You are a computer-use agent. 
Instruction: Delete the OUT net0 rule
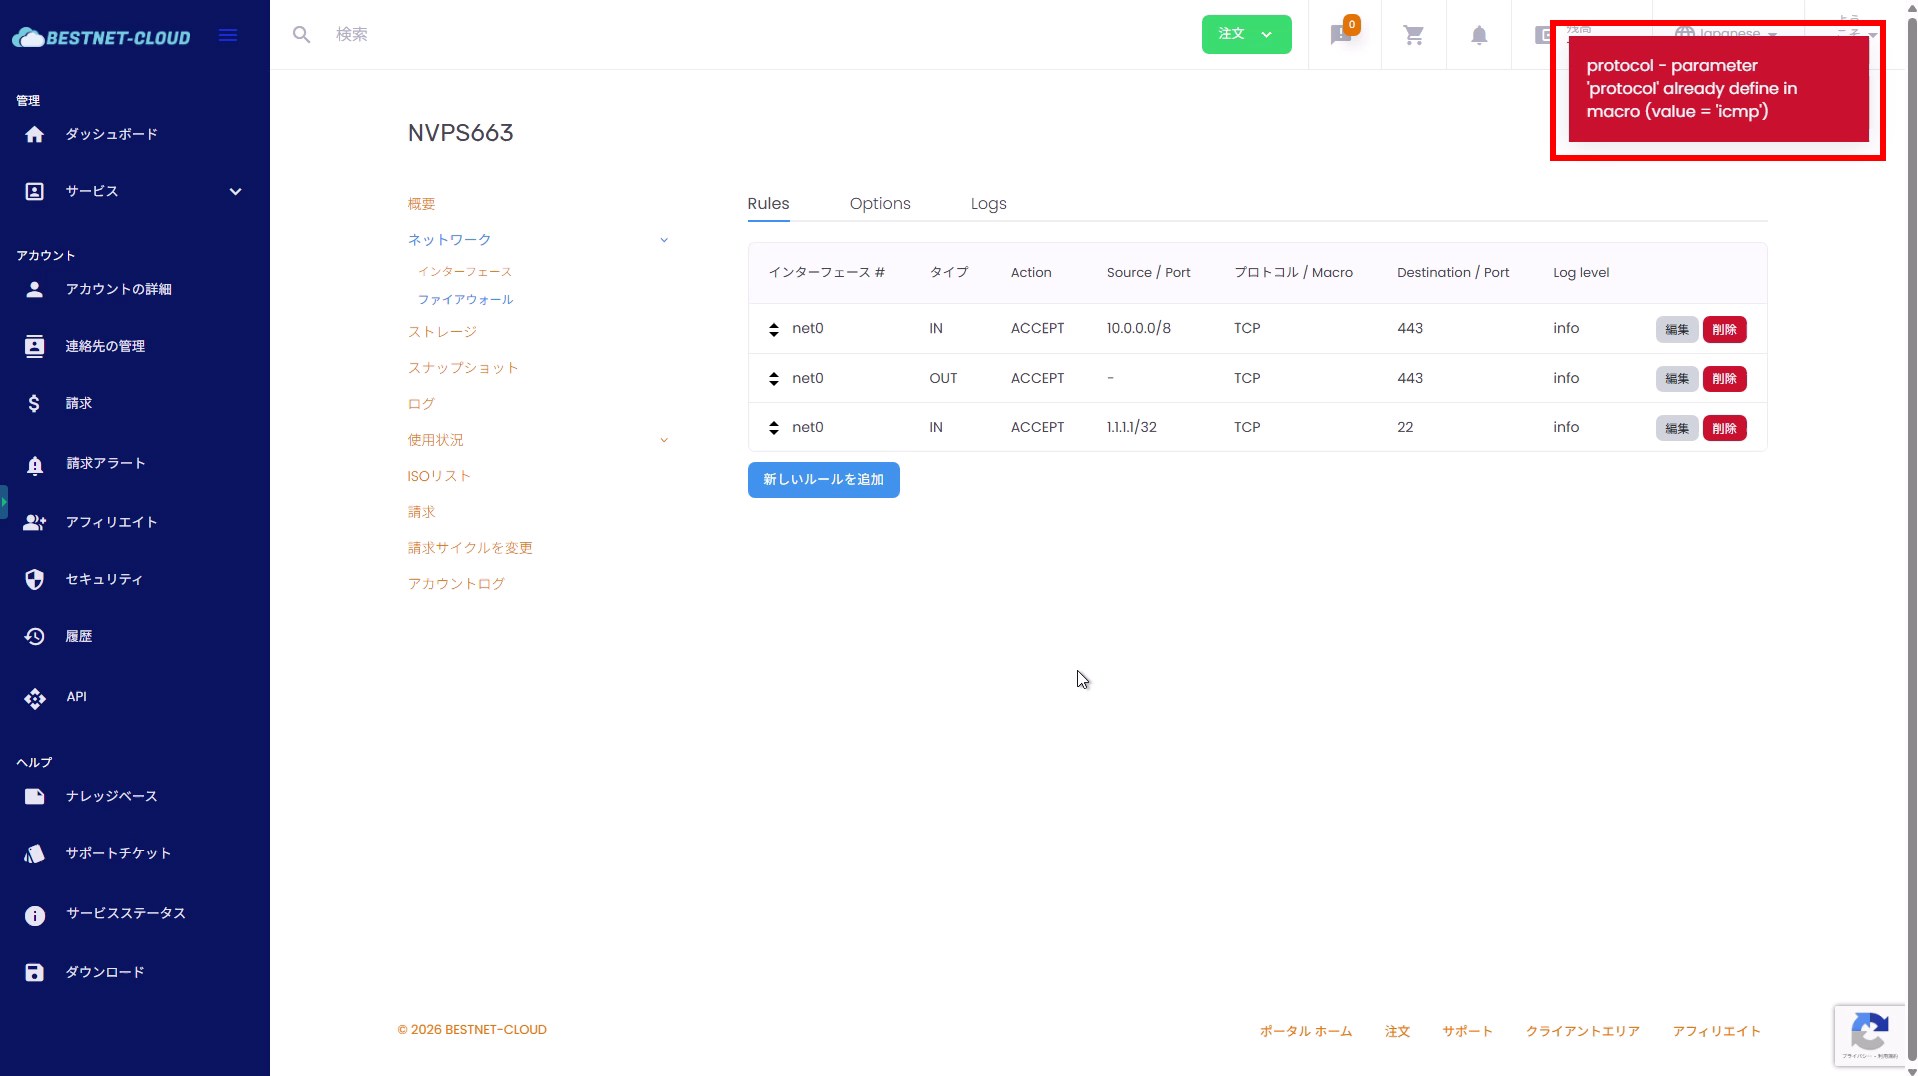pyautogui.click(x=1723, y=379)
